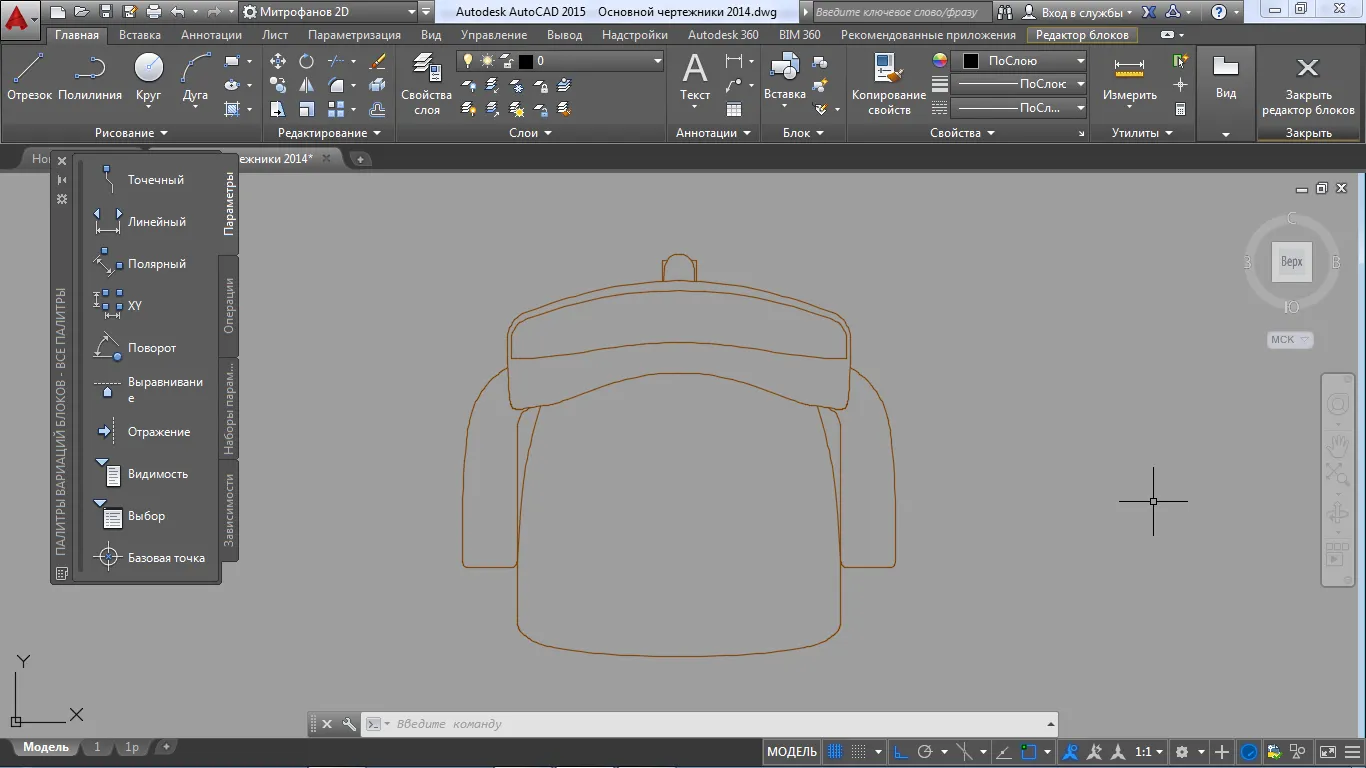Viewport: 1366px width, 768px height.
Task: Expand the Рисование panel
Action: [131, 133]
